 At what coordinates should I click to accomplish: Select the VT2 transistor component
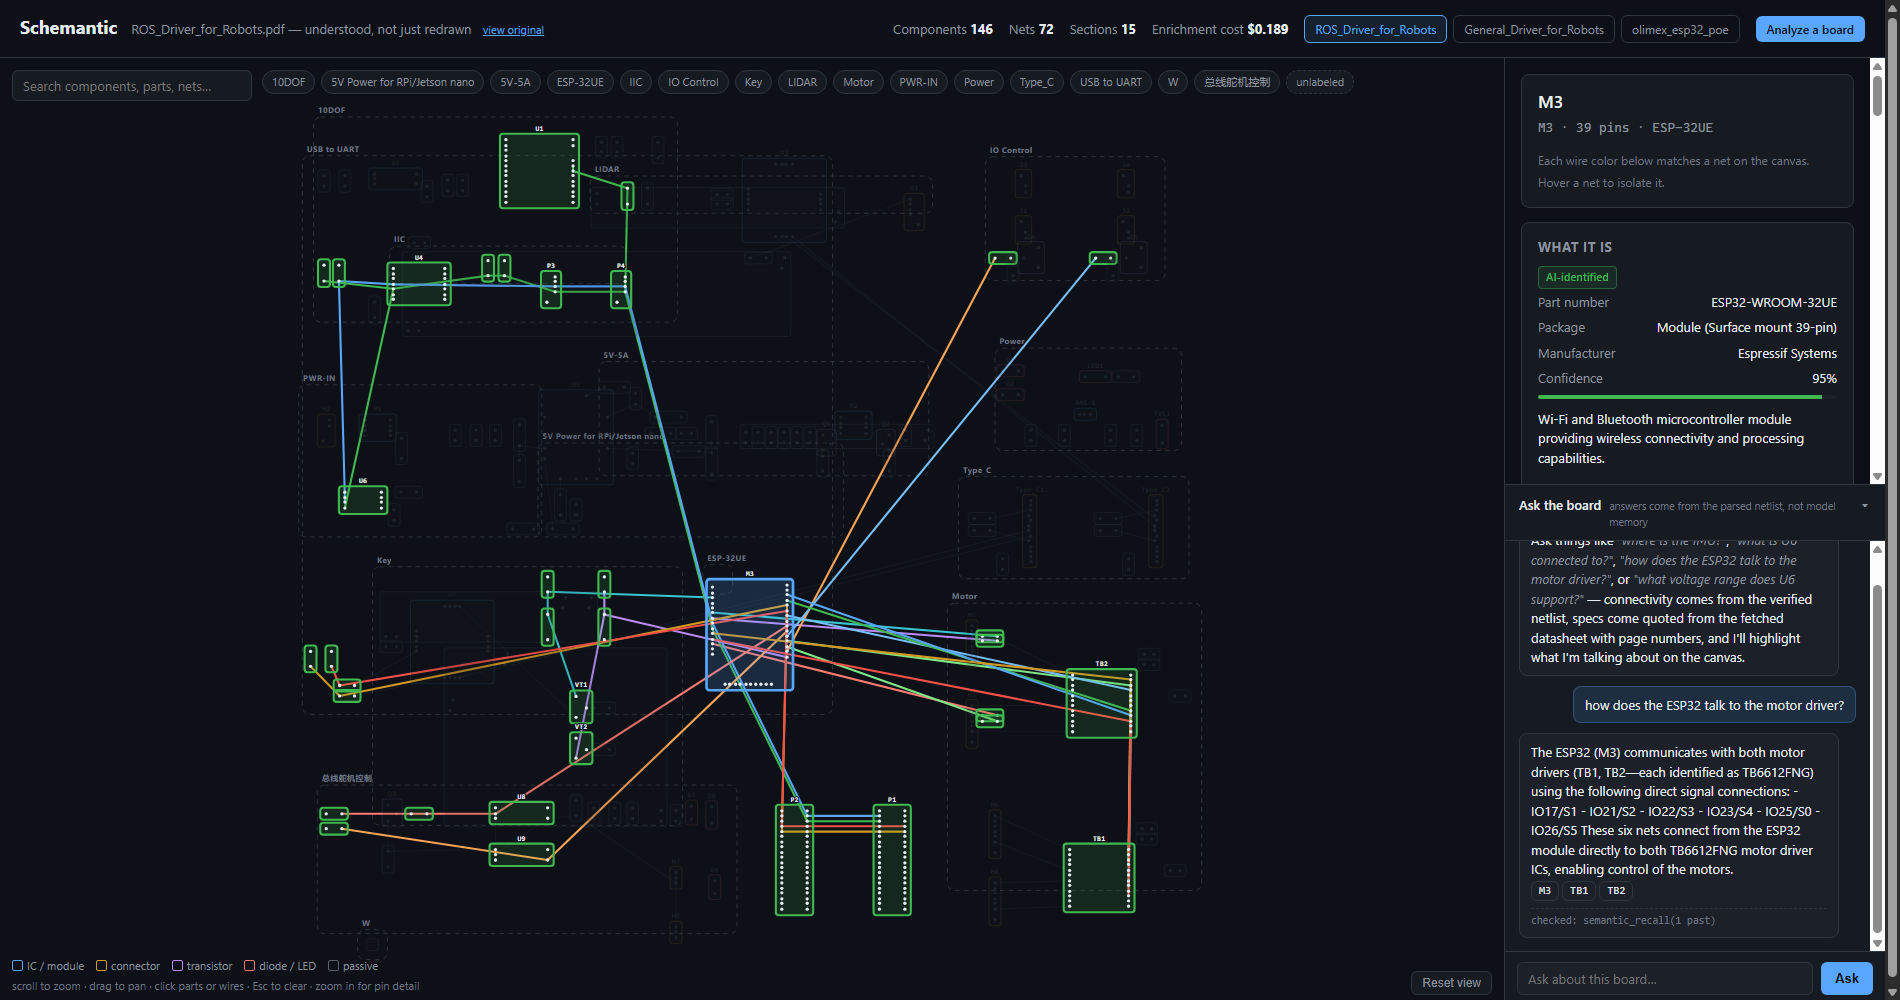[581, 748]
